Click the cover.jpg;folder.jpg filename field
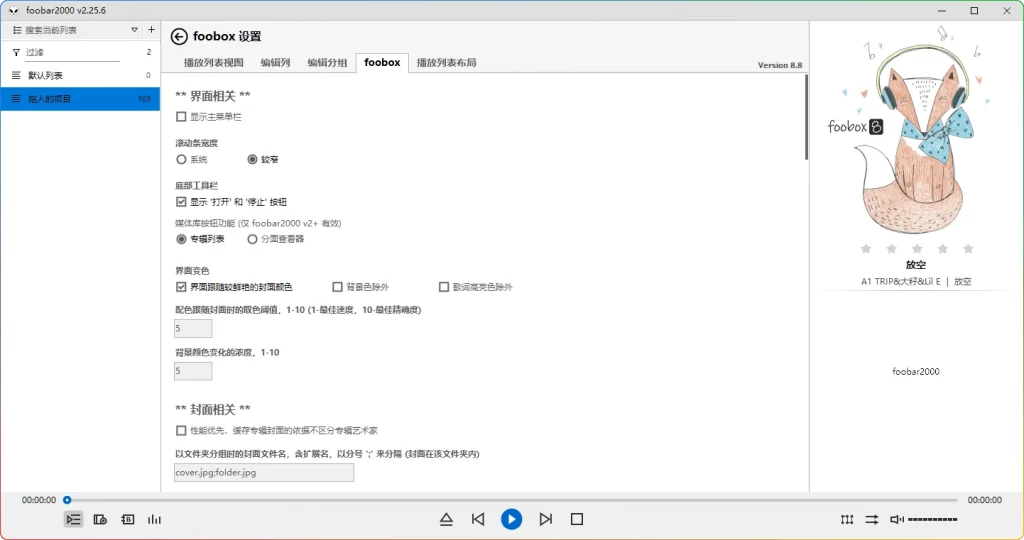 click(x=264, y=473)
